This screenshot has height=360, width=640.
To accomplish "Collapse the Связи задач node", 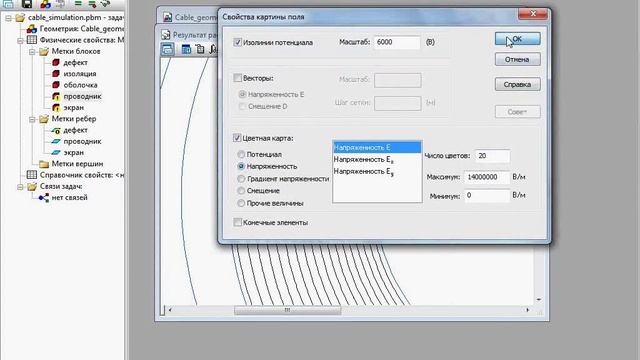I will point(20,187).
